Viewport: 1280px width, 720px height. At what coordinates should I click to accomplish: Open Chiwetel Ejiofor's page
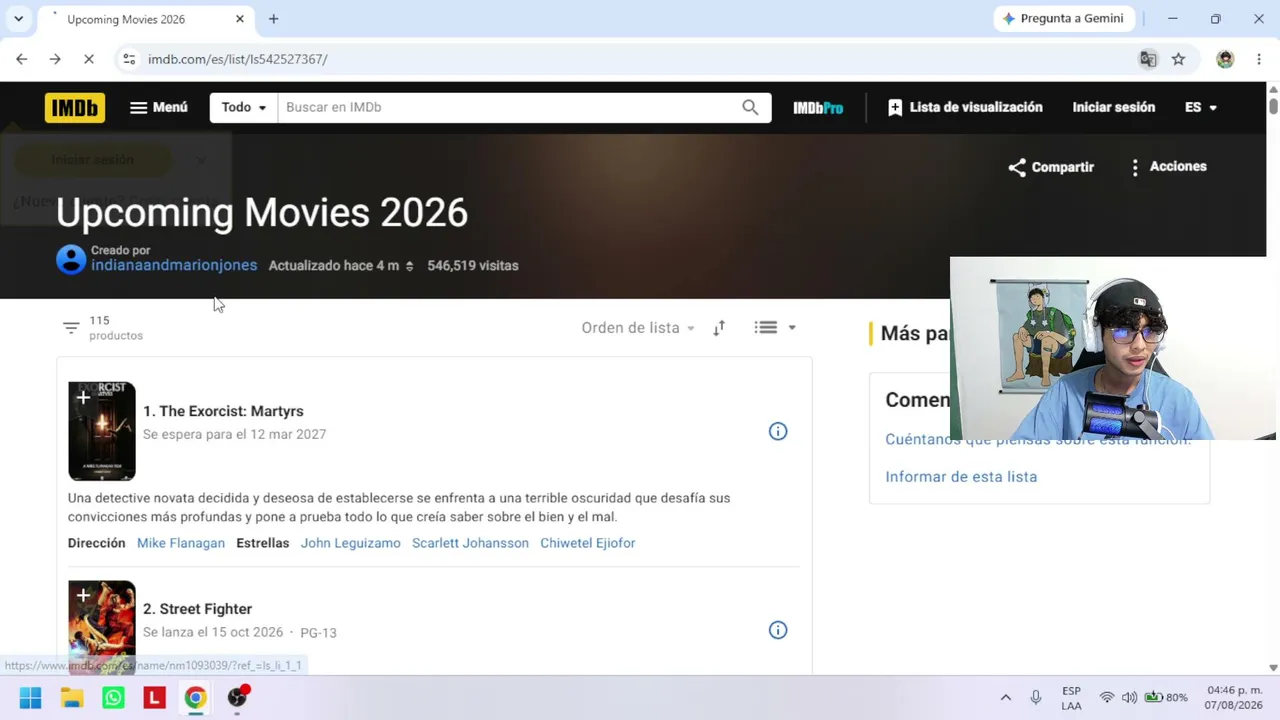(588, 543)
